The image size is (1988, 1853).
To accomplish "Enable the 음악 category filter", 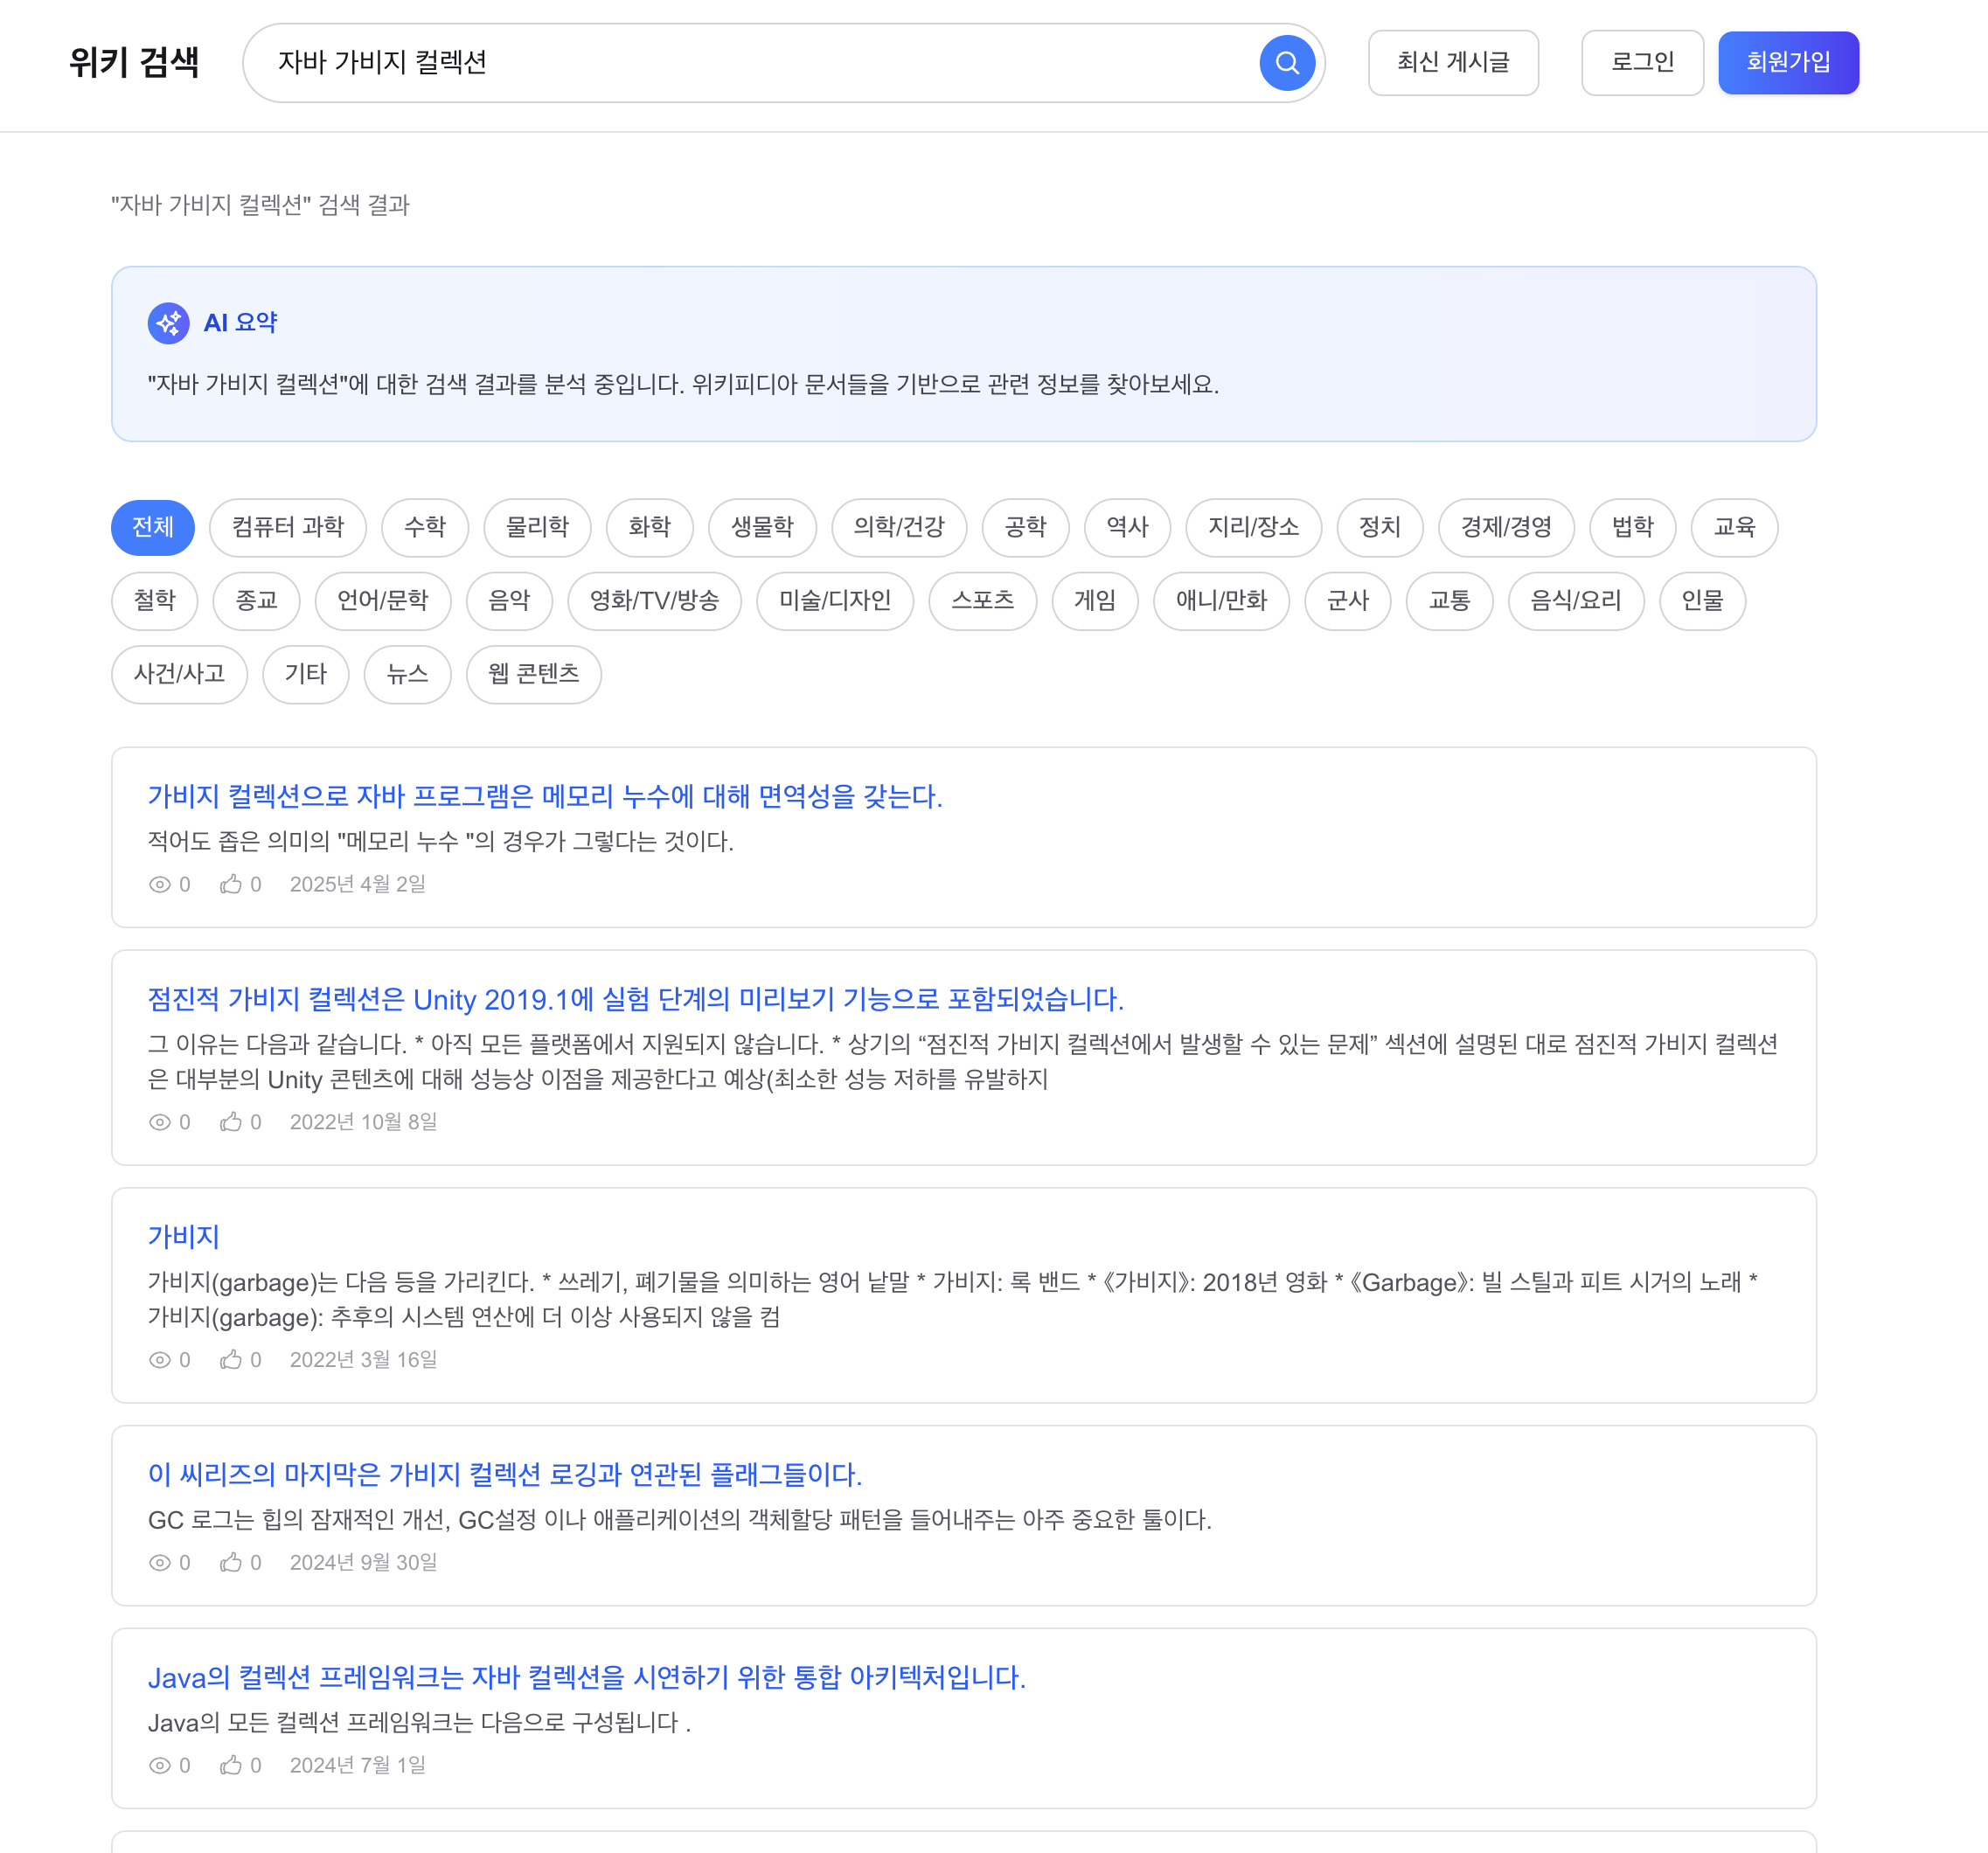I will click(510, 601).
